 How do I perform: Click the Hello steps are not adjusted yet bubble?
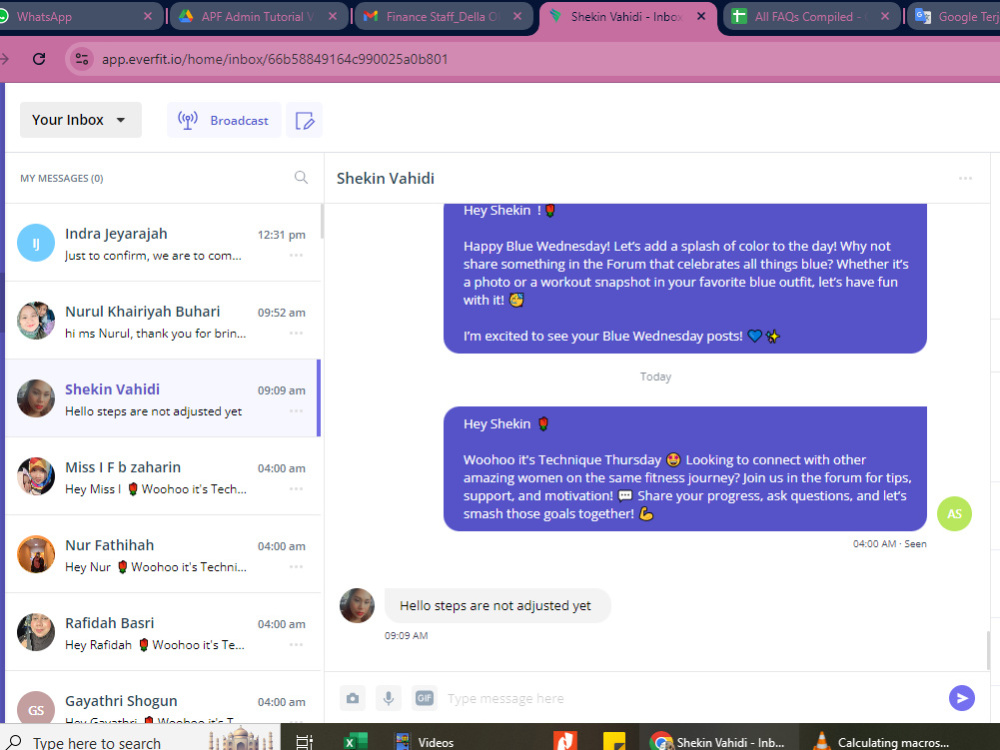coord(497,605)
